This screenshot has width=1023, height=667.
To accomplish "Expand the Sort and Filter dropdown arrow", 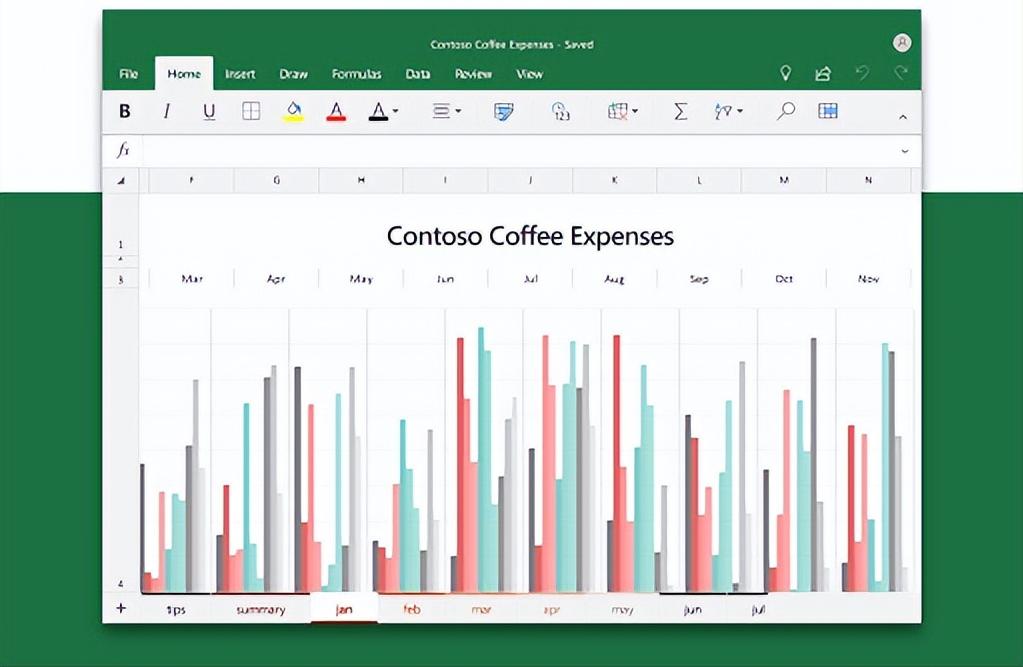I will [x=739, y=112].
